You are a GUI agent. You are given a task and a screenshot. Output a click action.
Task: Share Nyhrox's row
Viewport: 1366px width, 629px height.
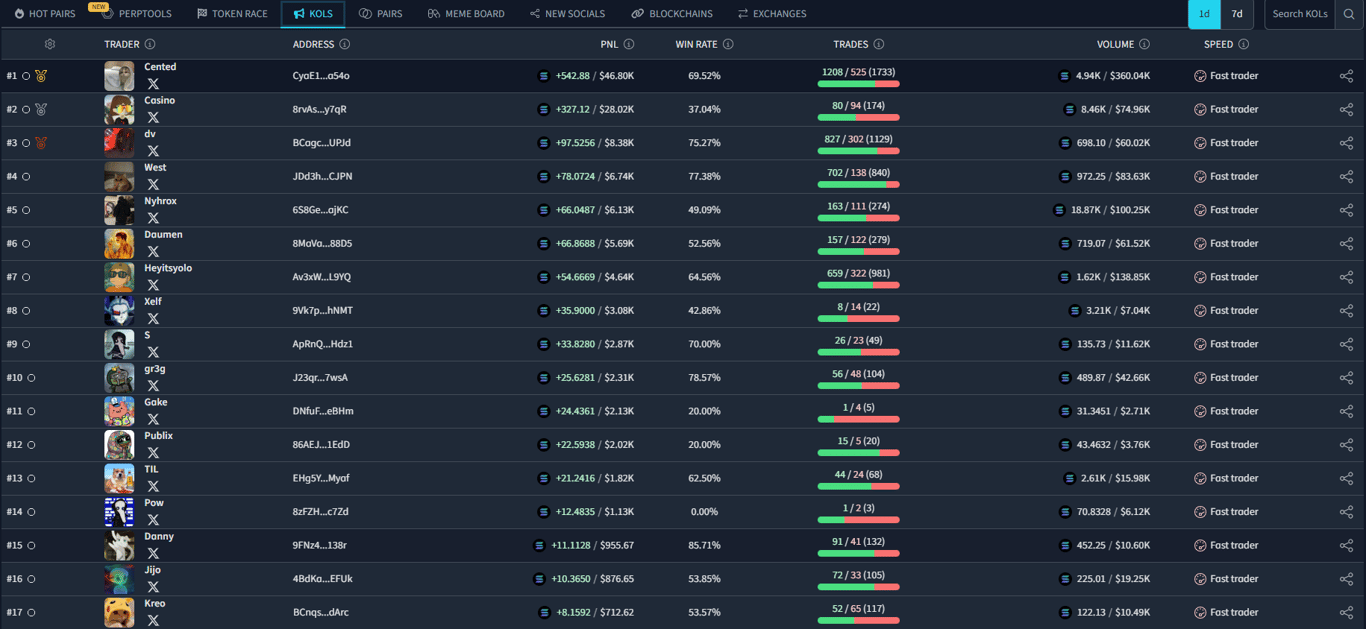[1346, 210]
